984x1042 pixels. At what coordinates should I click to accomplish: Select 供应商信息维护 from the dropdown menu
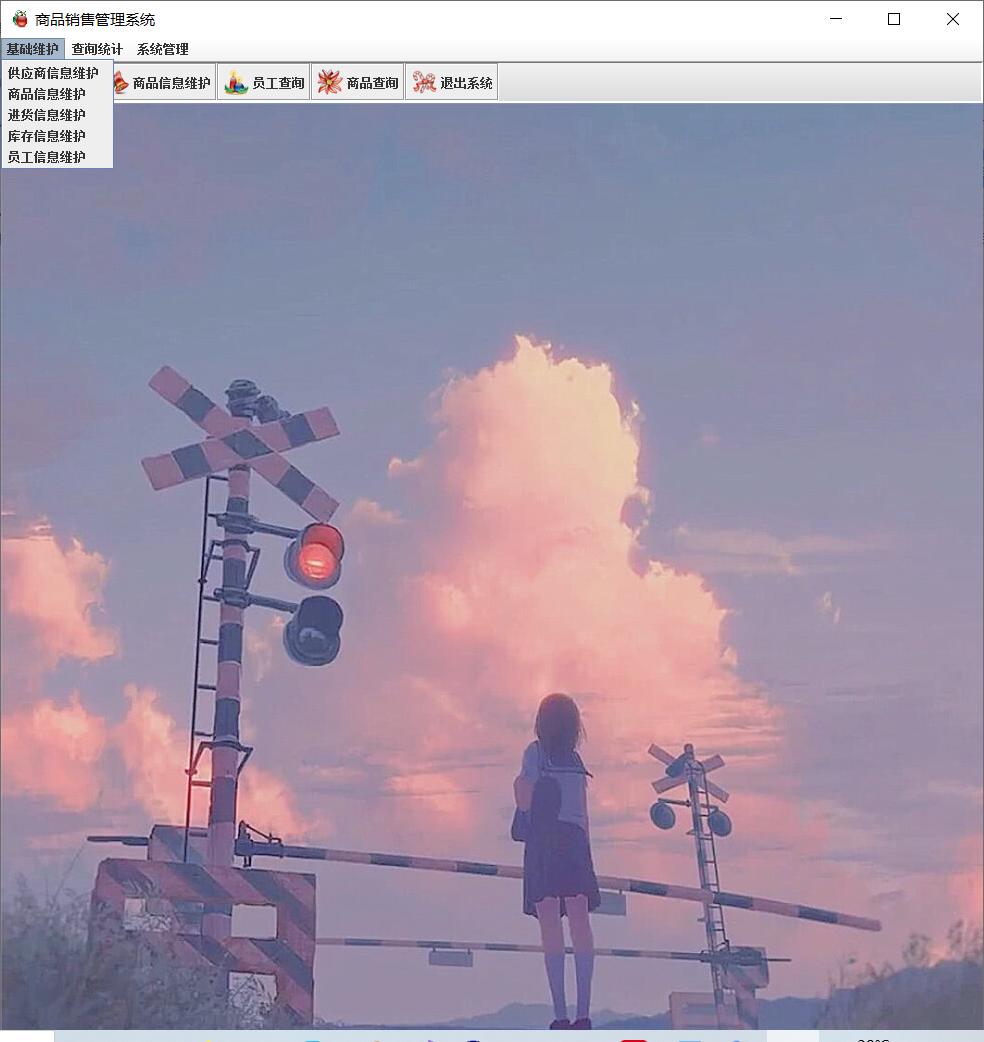[x=57, y=73]
